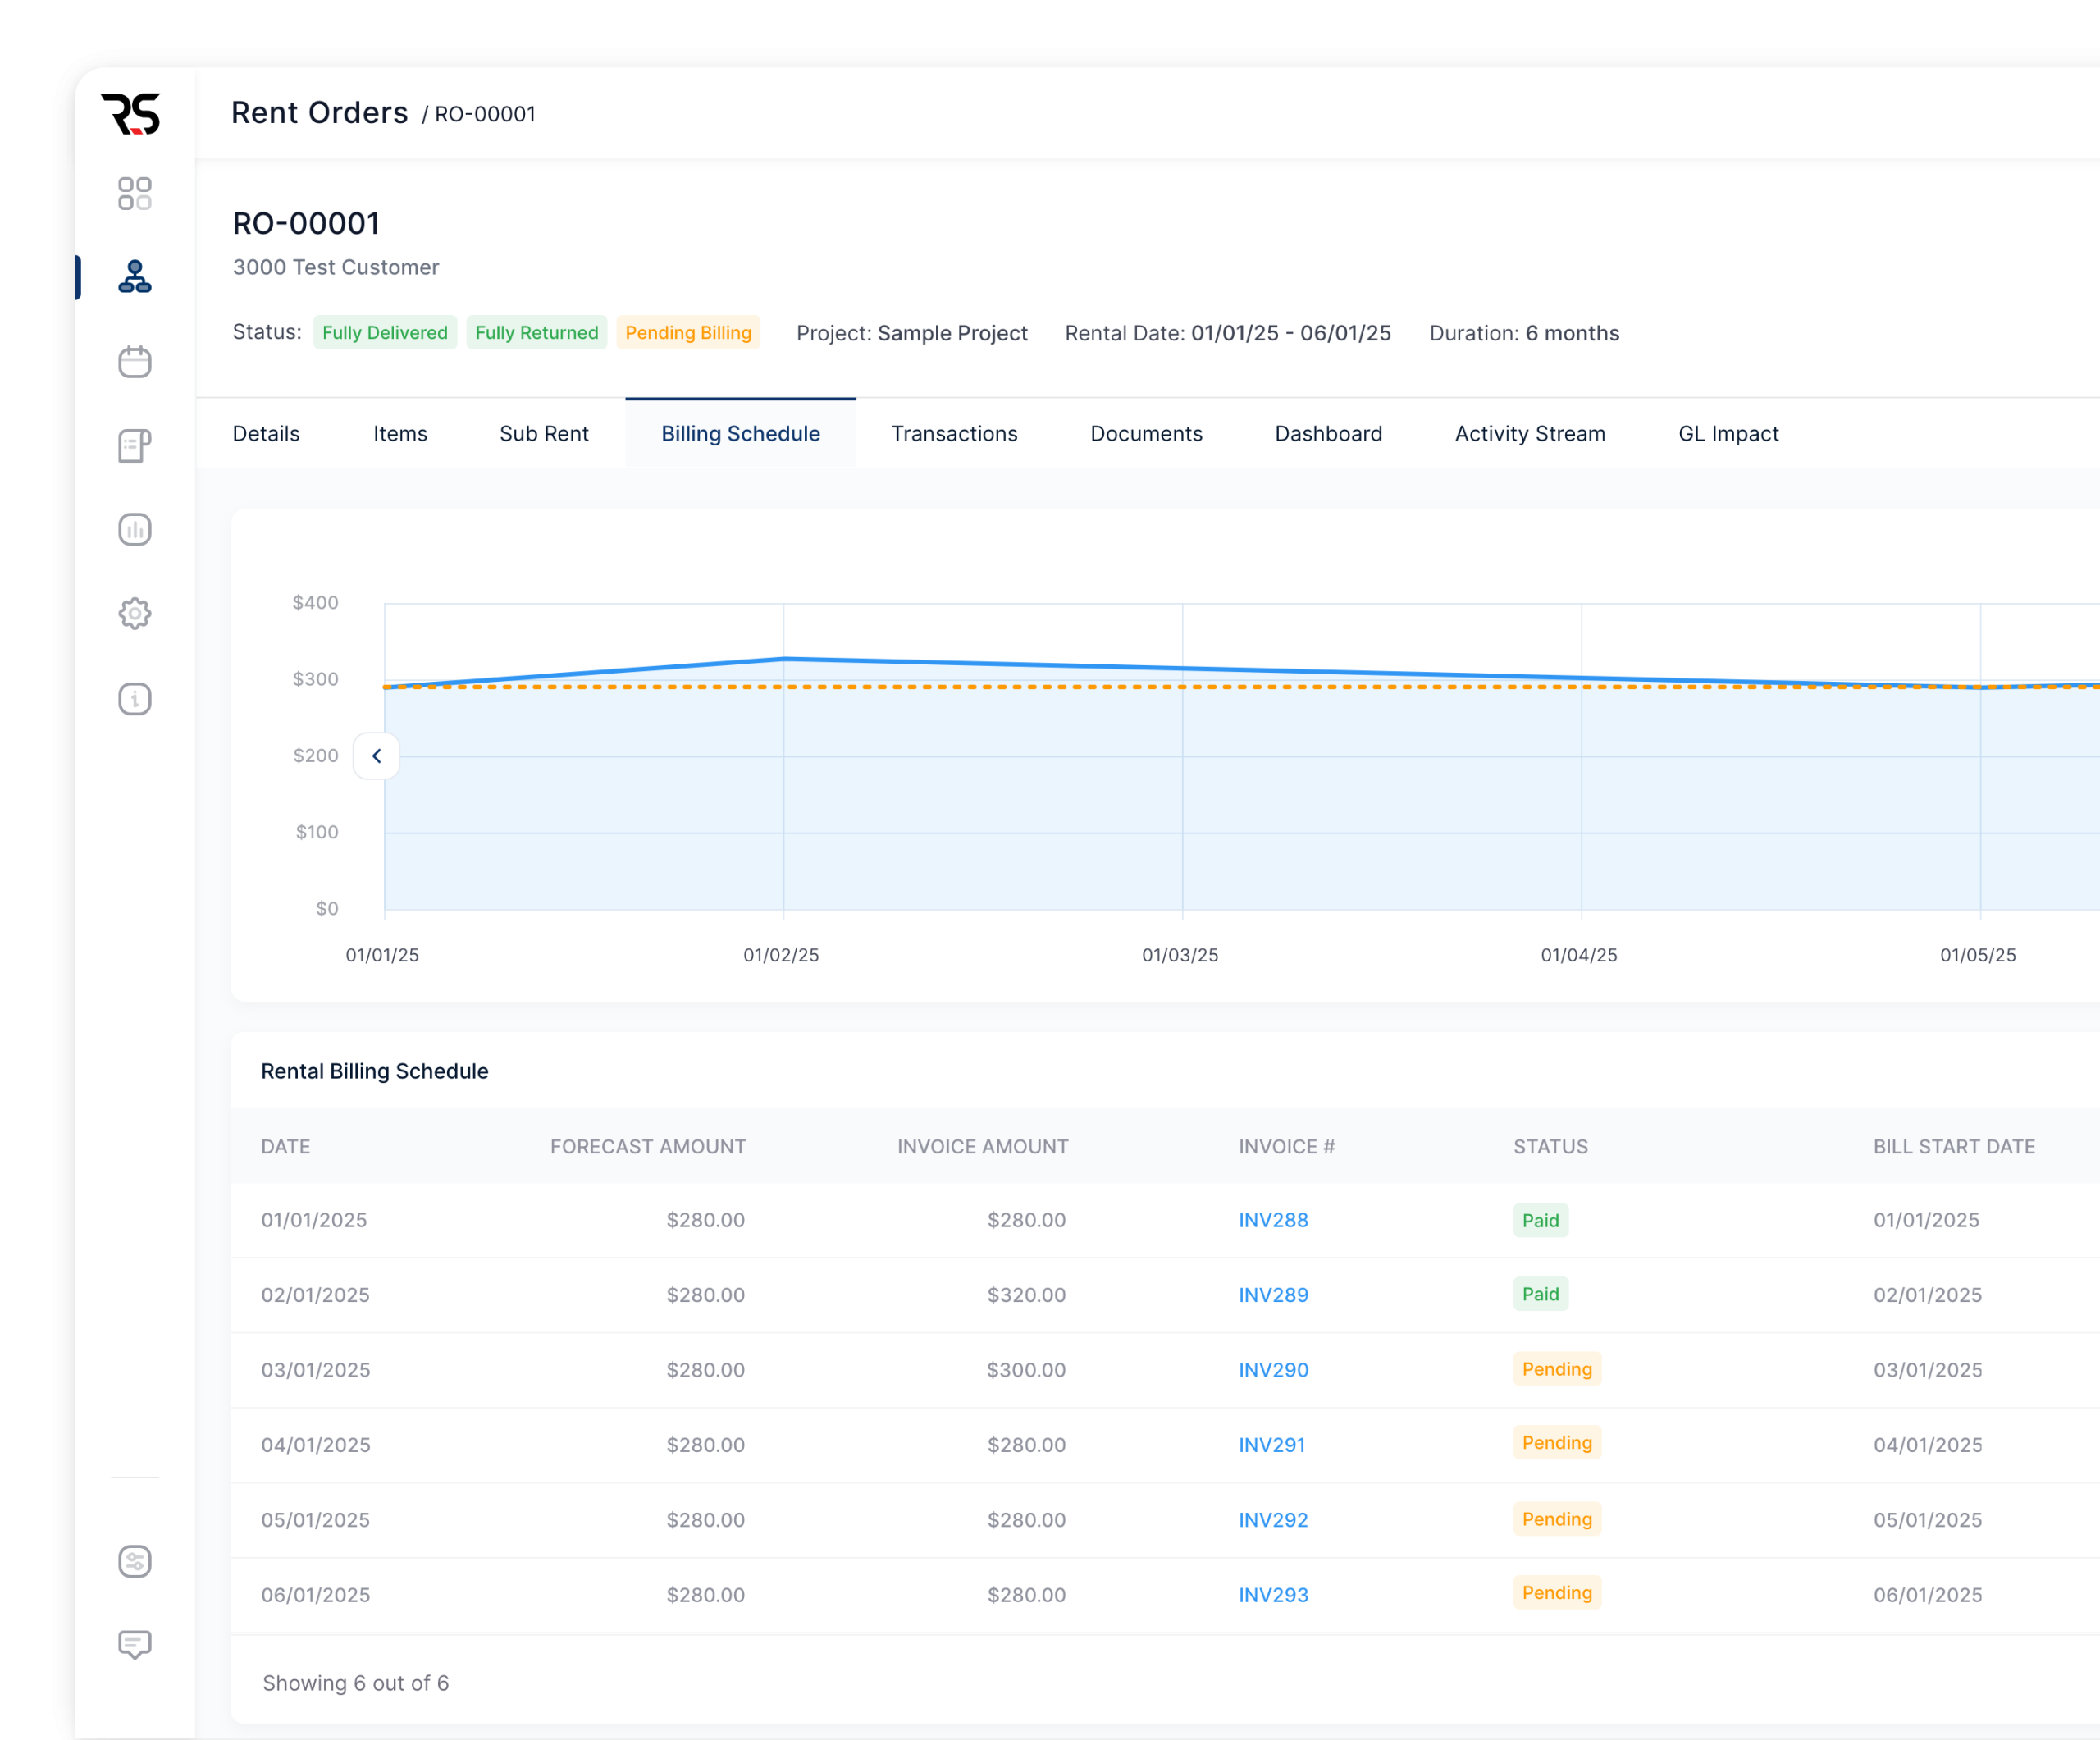Click the 01/02/25 peak on chart line
The width and height of the screenshot is (2100, 1740).
(x=784, y=658)
